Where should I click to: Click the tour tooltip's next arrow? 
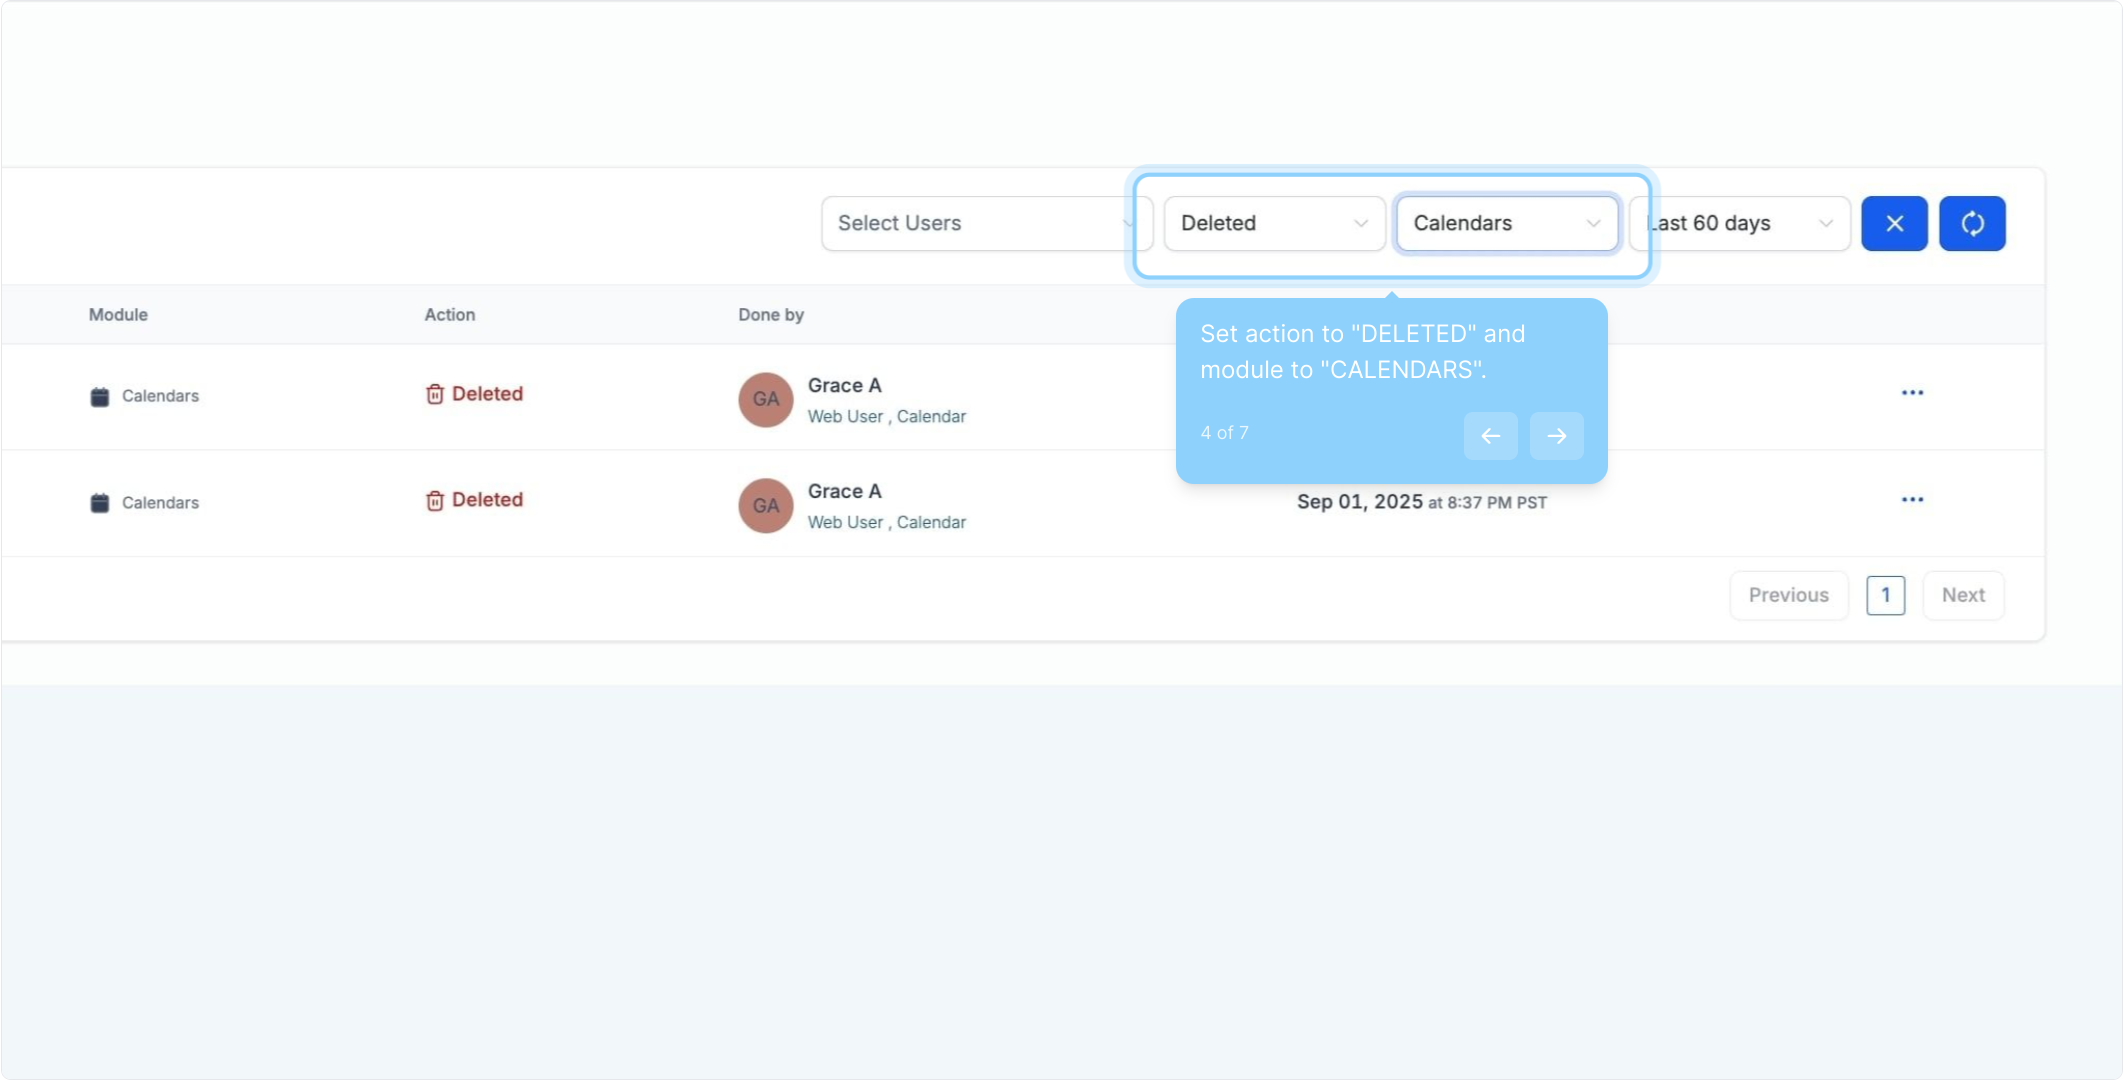[1556, 436]
